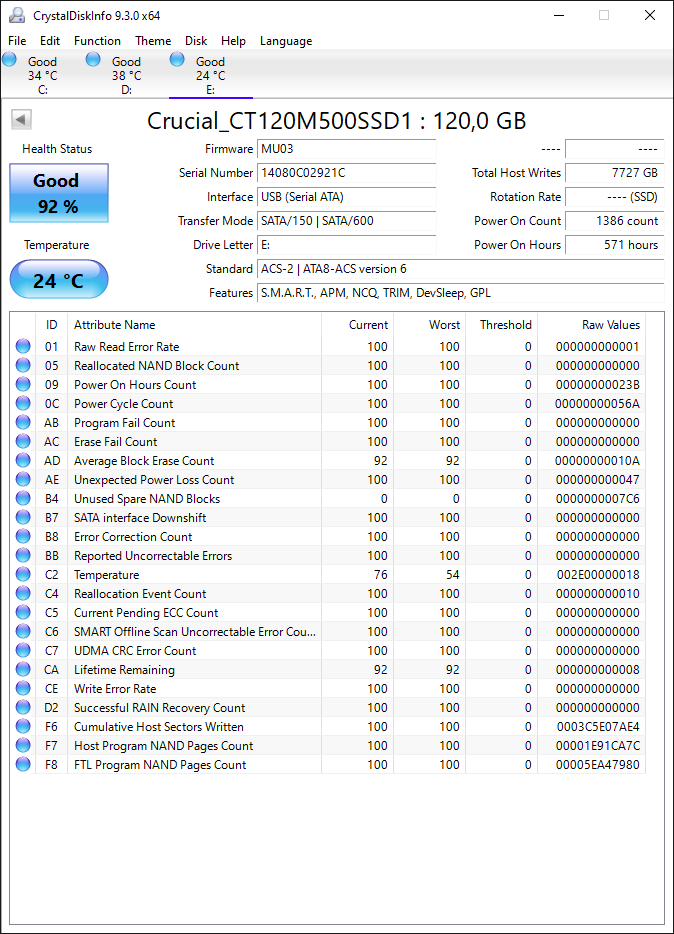
Task: Click the Crucial_CT120M500SSD1 disk title
Action: click(x=337, y=120)
